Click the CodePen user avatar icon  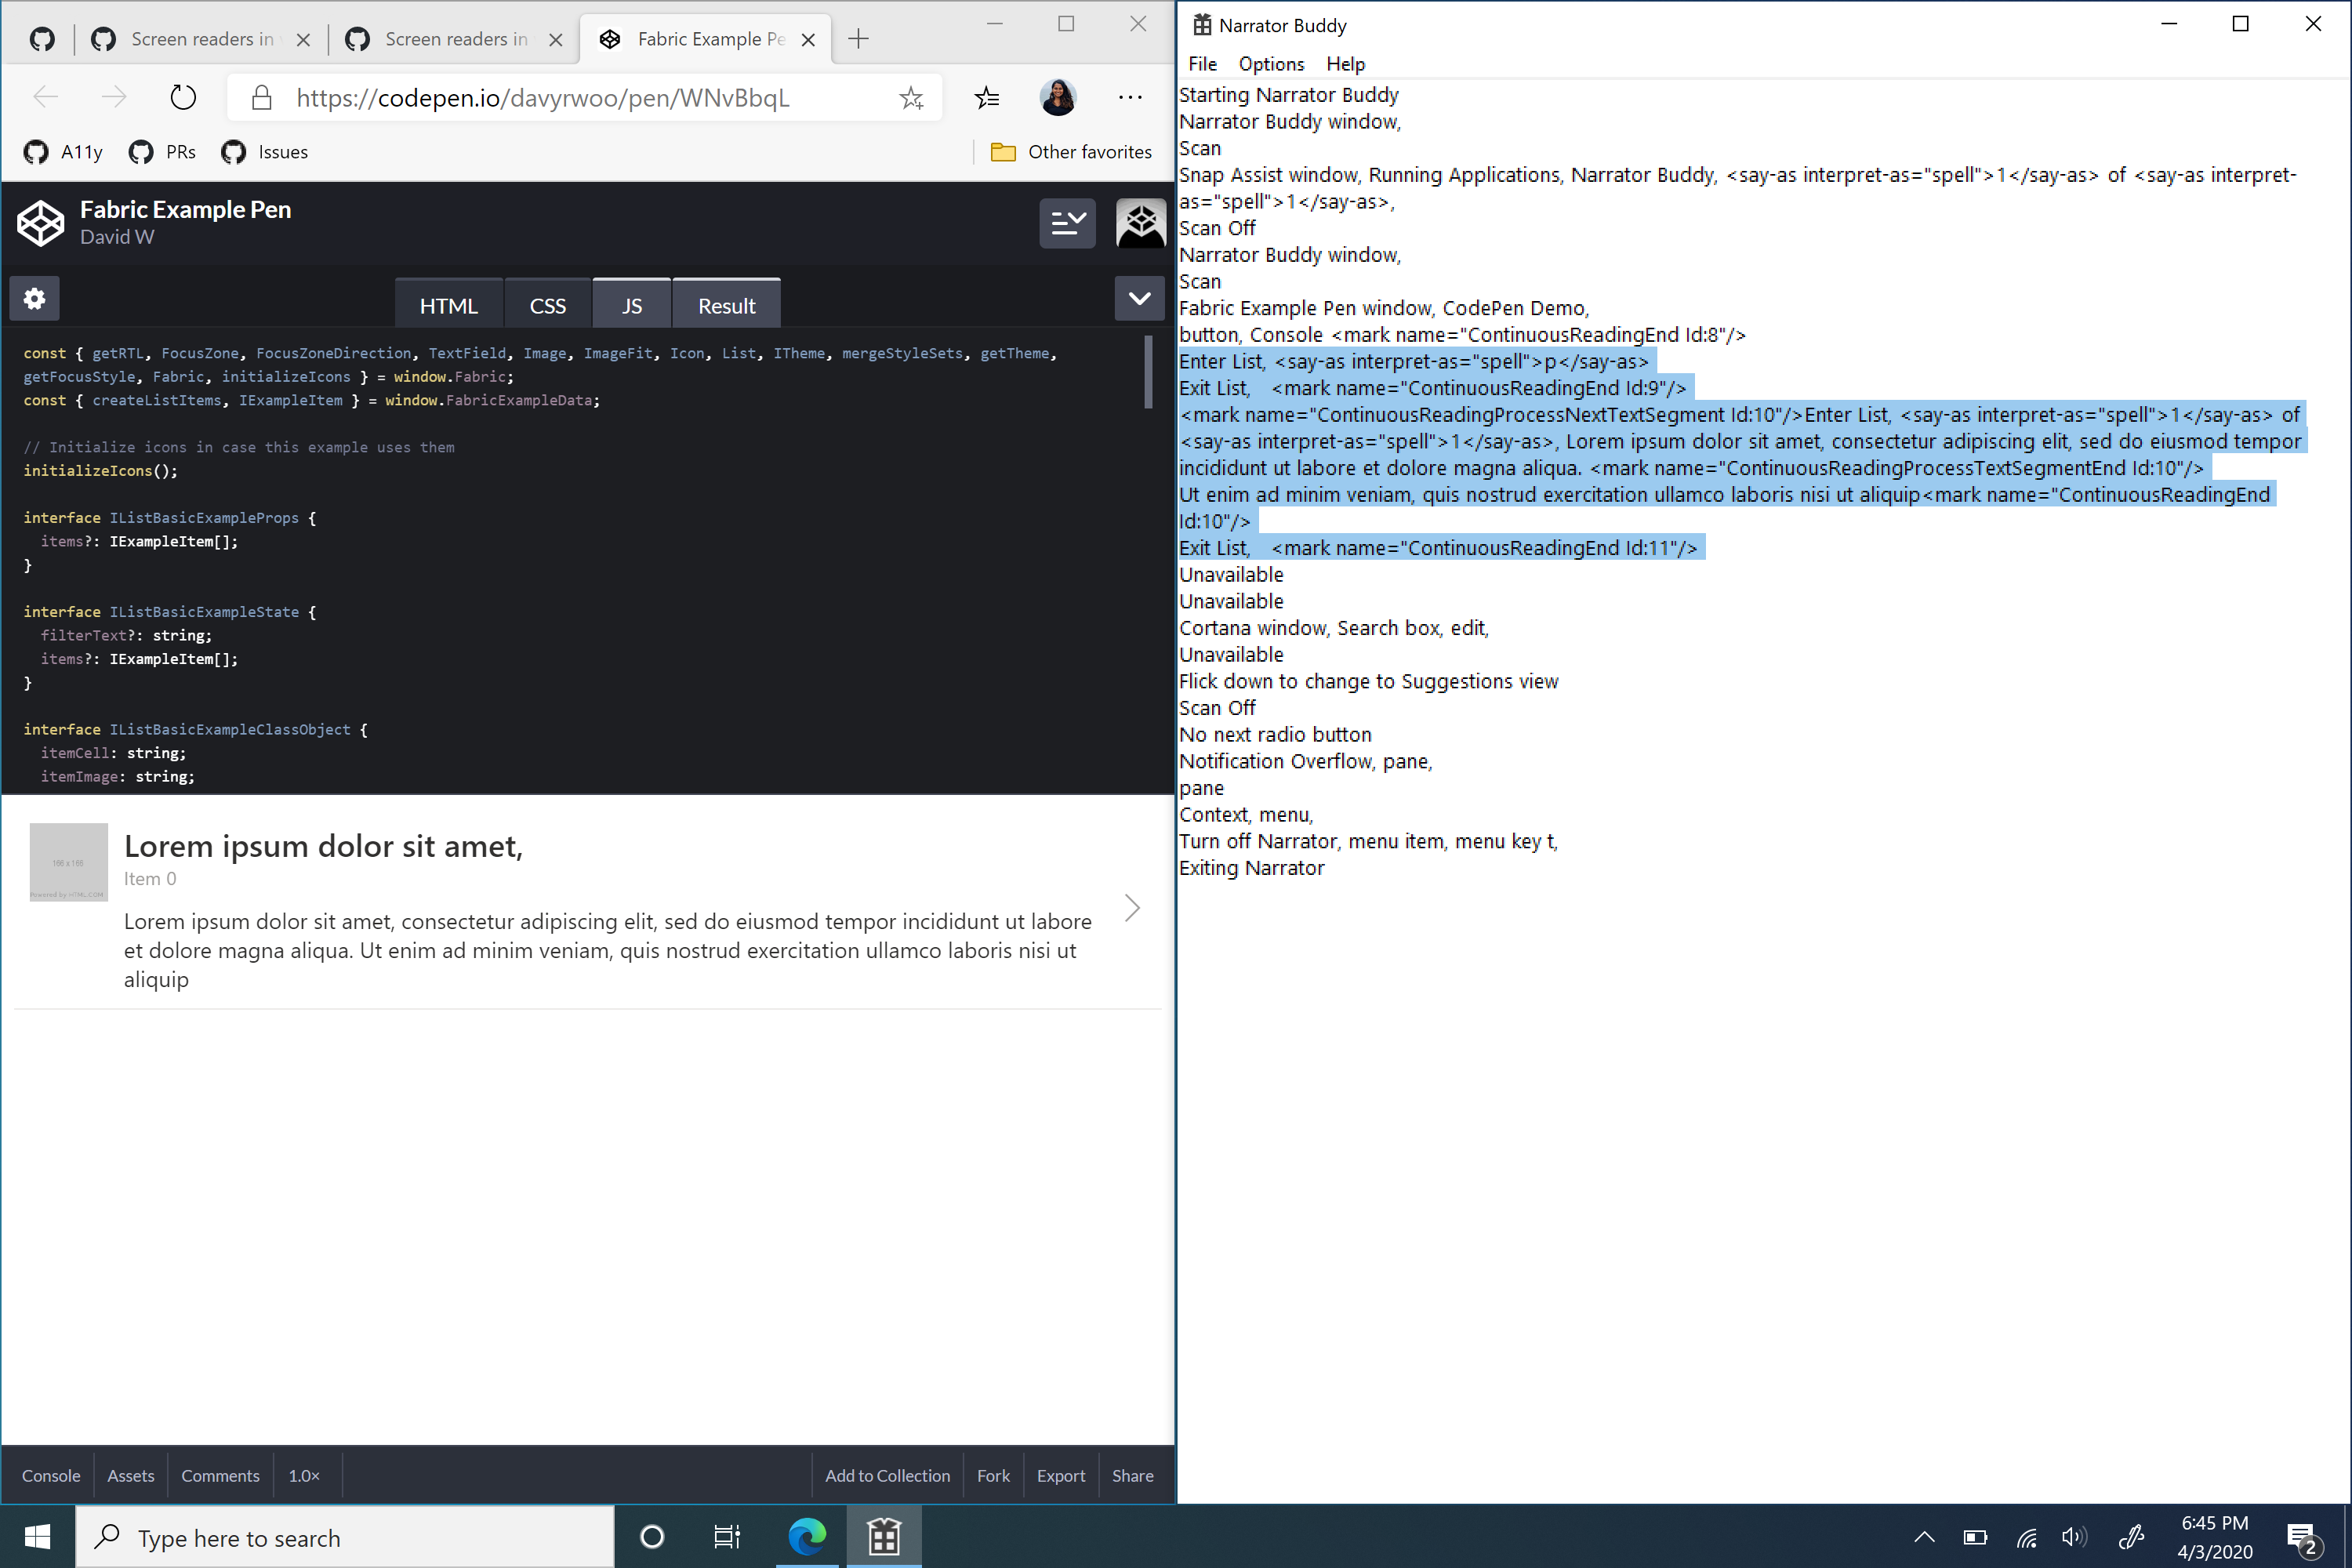click(1141, 222)
